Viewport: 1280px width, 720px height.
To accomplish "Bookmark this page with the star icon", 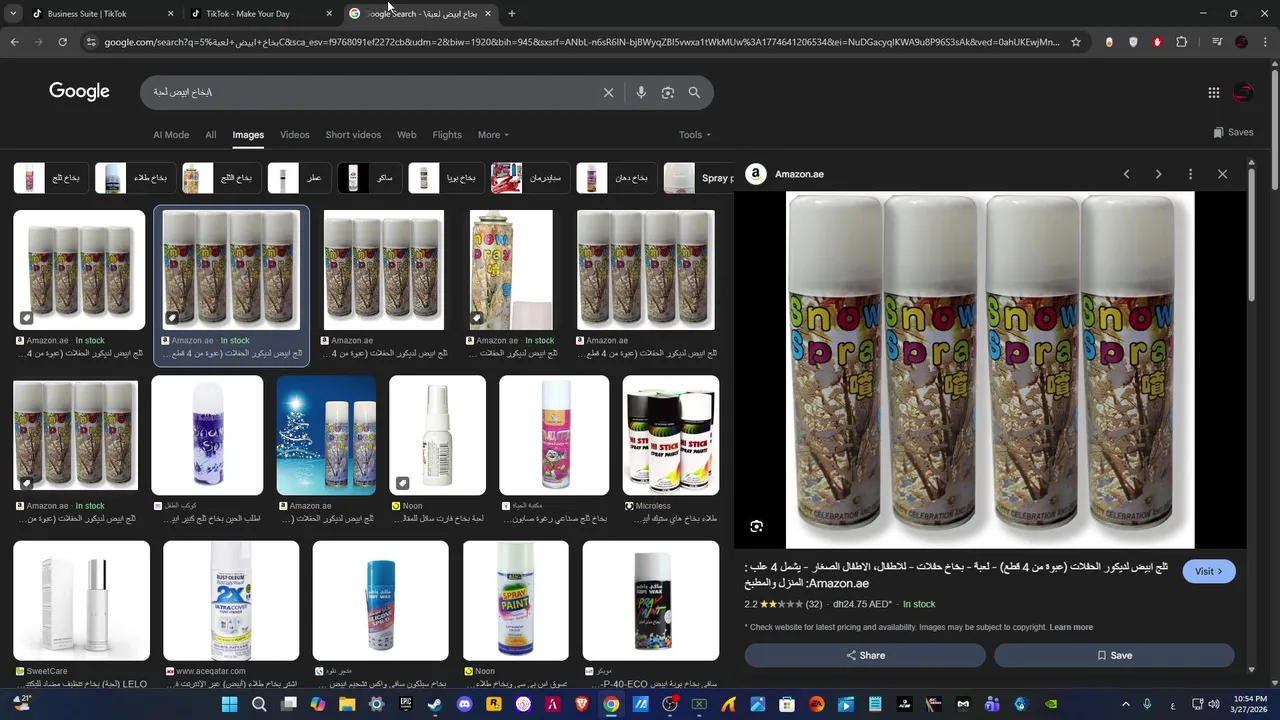I will click(x=1076, y=42).
